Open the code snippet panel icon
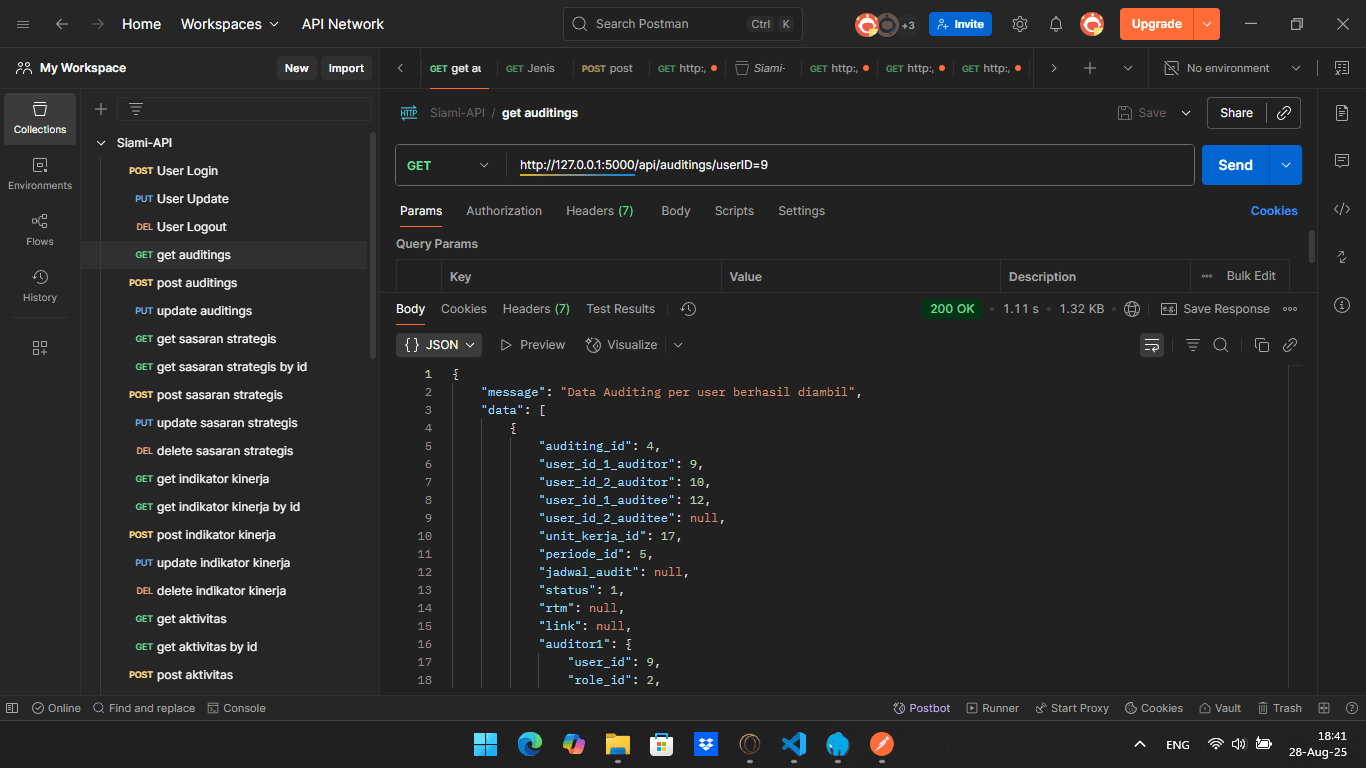 pos(1342,209)
